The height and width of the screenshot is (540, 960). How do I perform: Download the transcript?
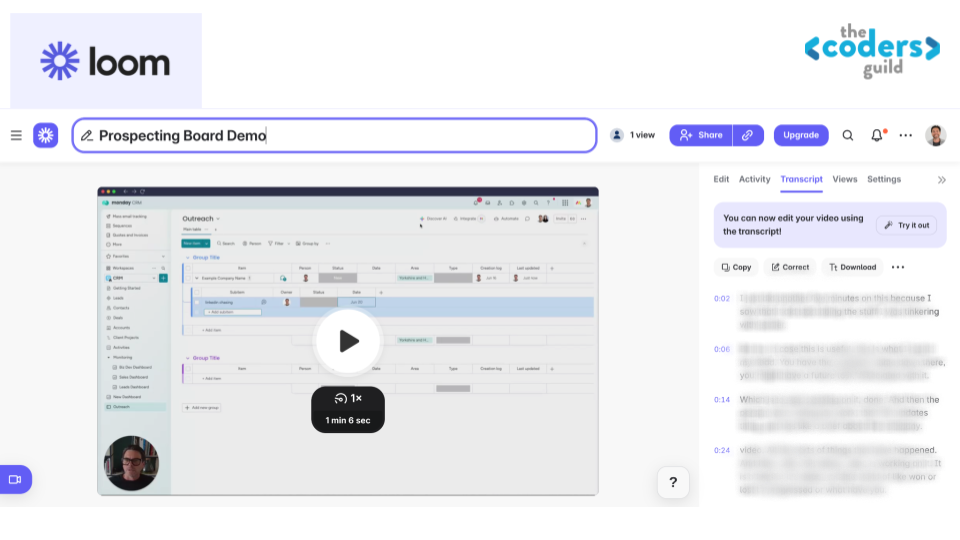pos(852,267)
